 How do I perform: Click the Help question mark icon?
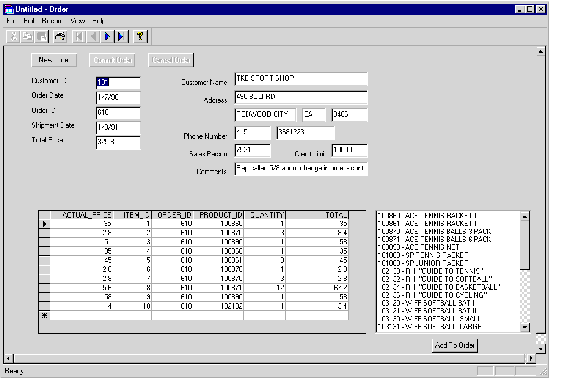(x=140, y=36)
